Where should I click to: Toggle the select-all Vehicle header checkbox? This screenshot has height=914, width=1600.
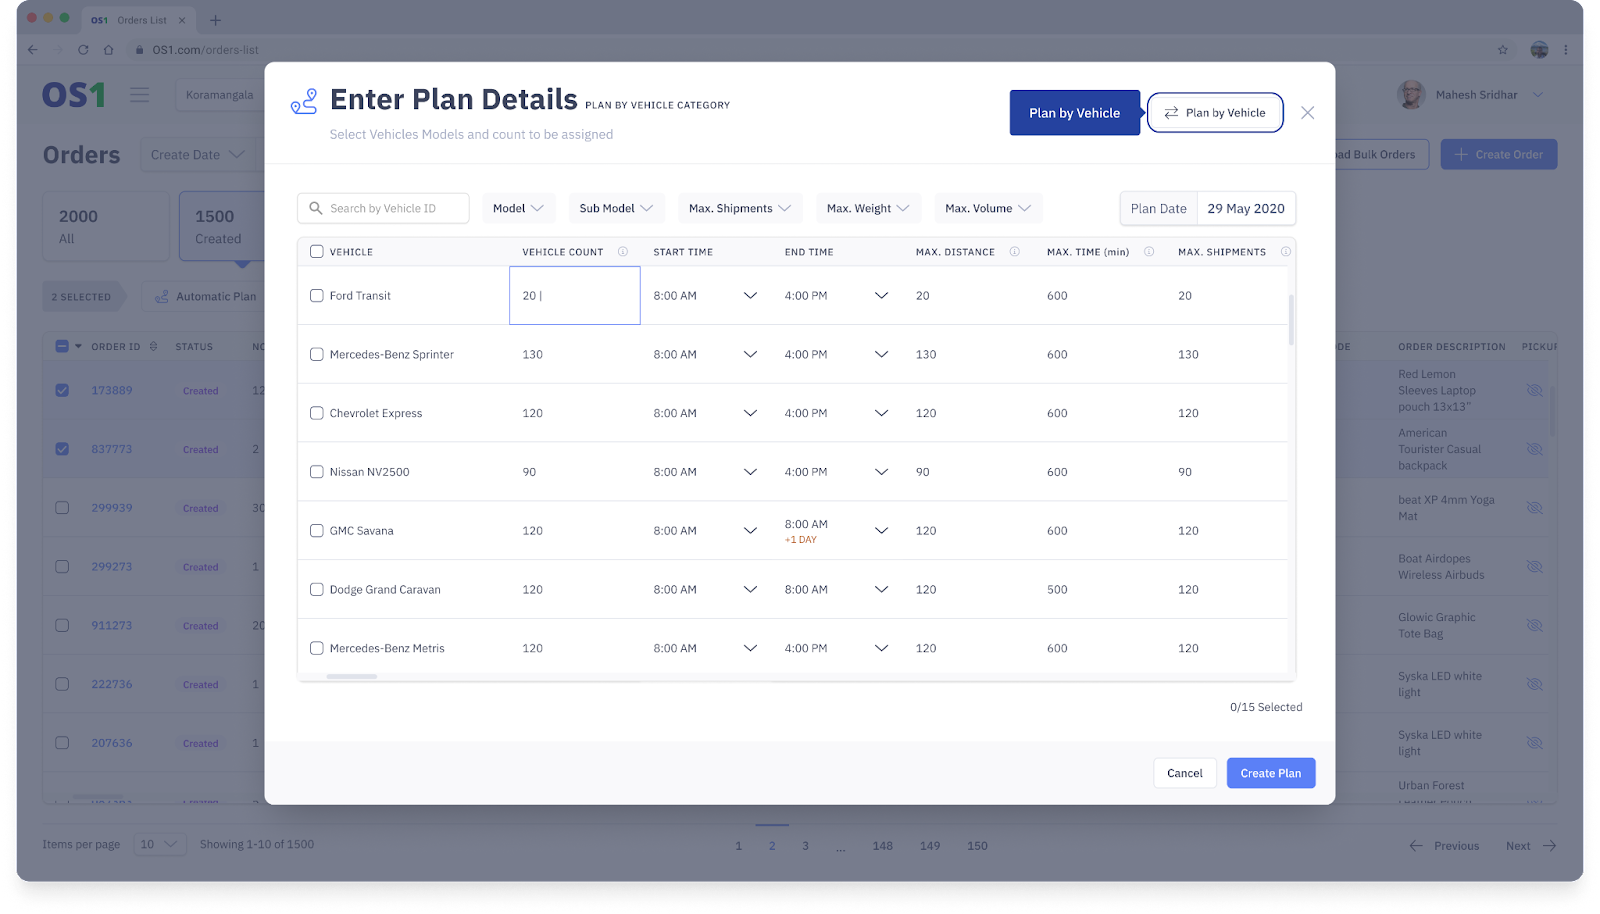[x=317, y=252]
